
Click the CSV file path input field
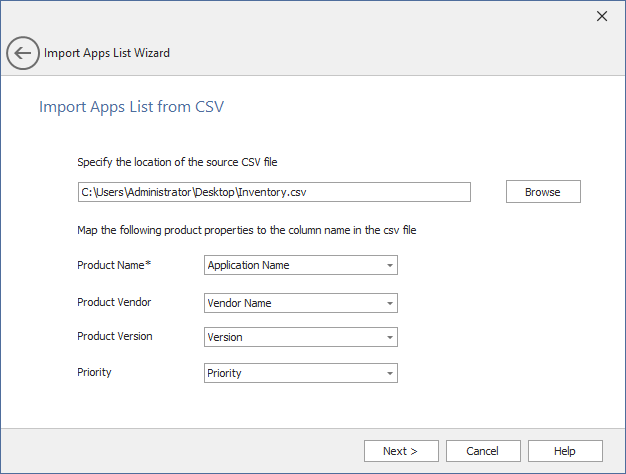point(273,192)
